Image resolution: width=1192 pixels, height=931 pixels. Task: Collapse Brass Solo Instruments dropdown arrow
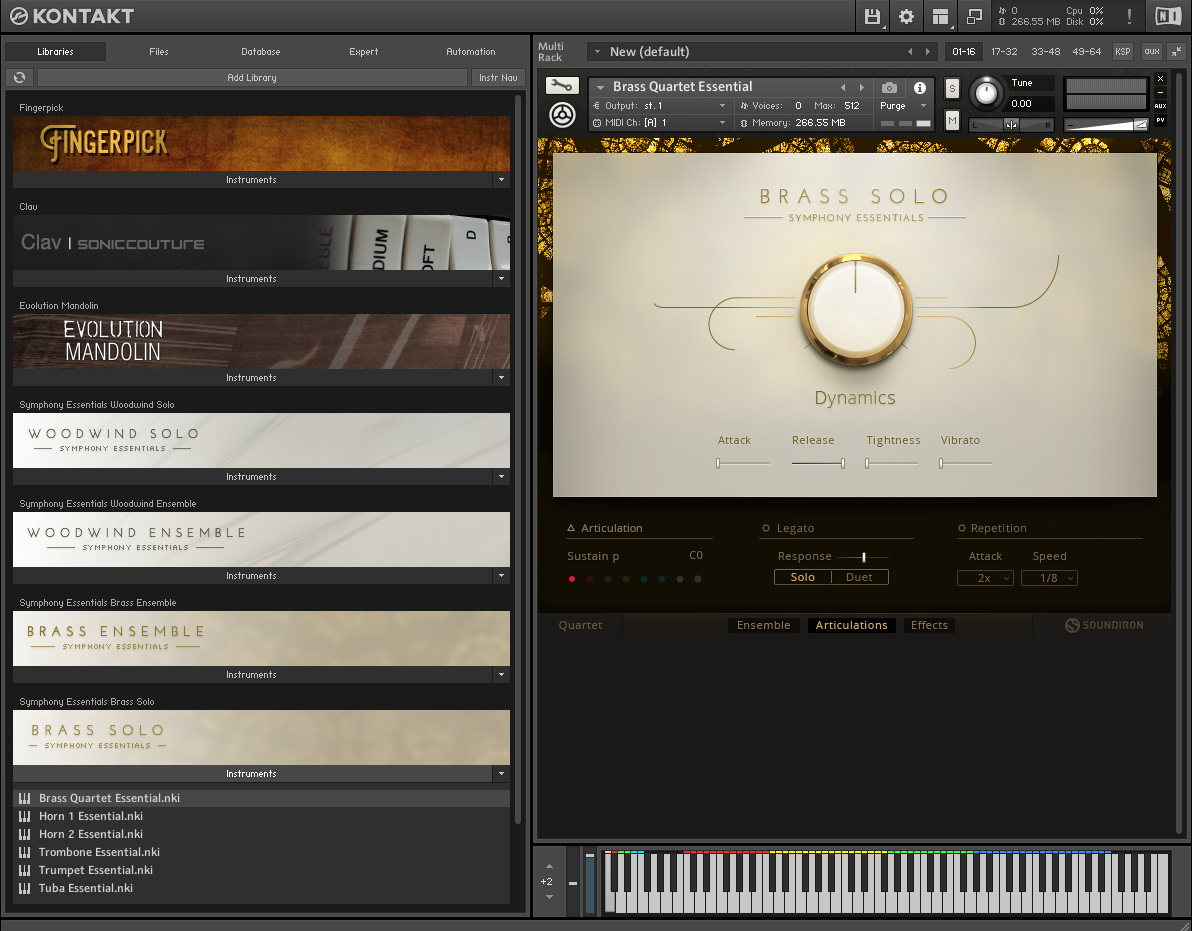(501, 774)
